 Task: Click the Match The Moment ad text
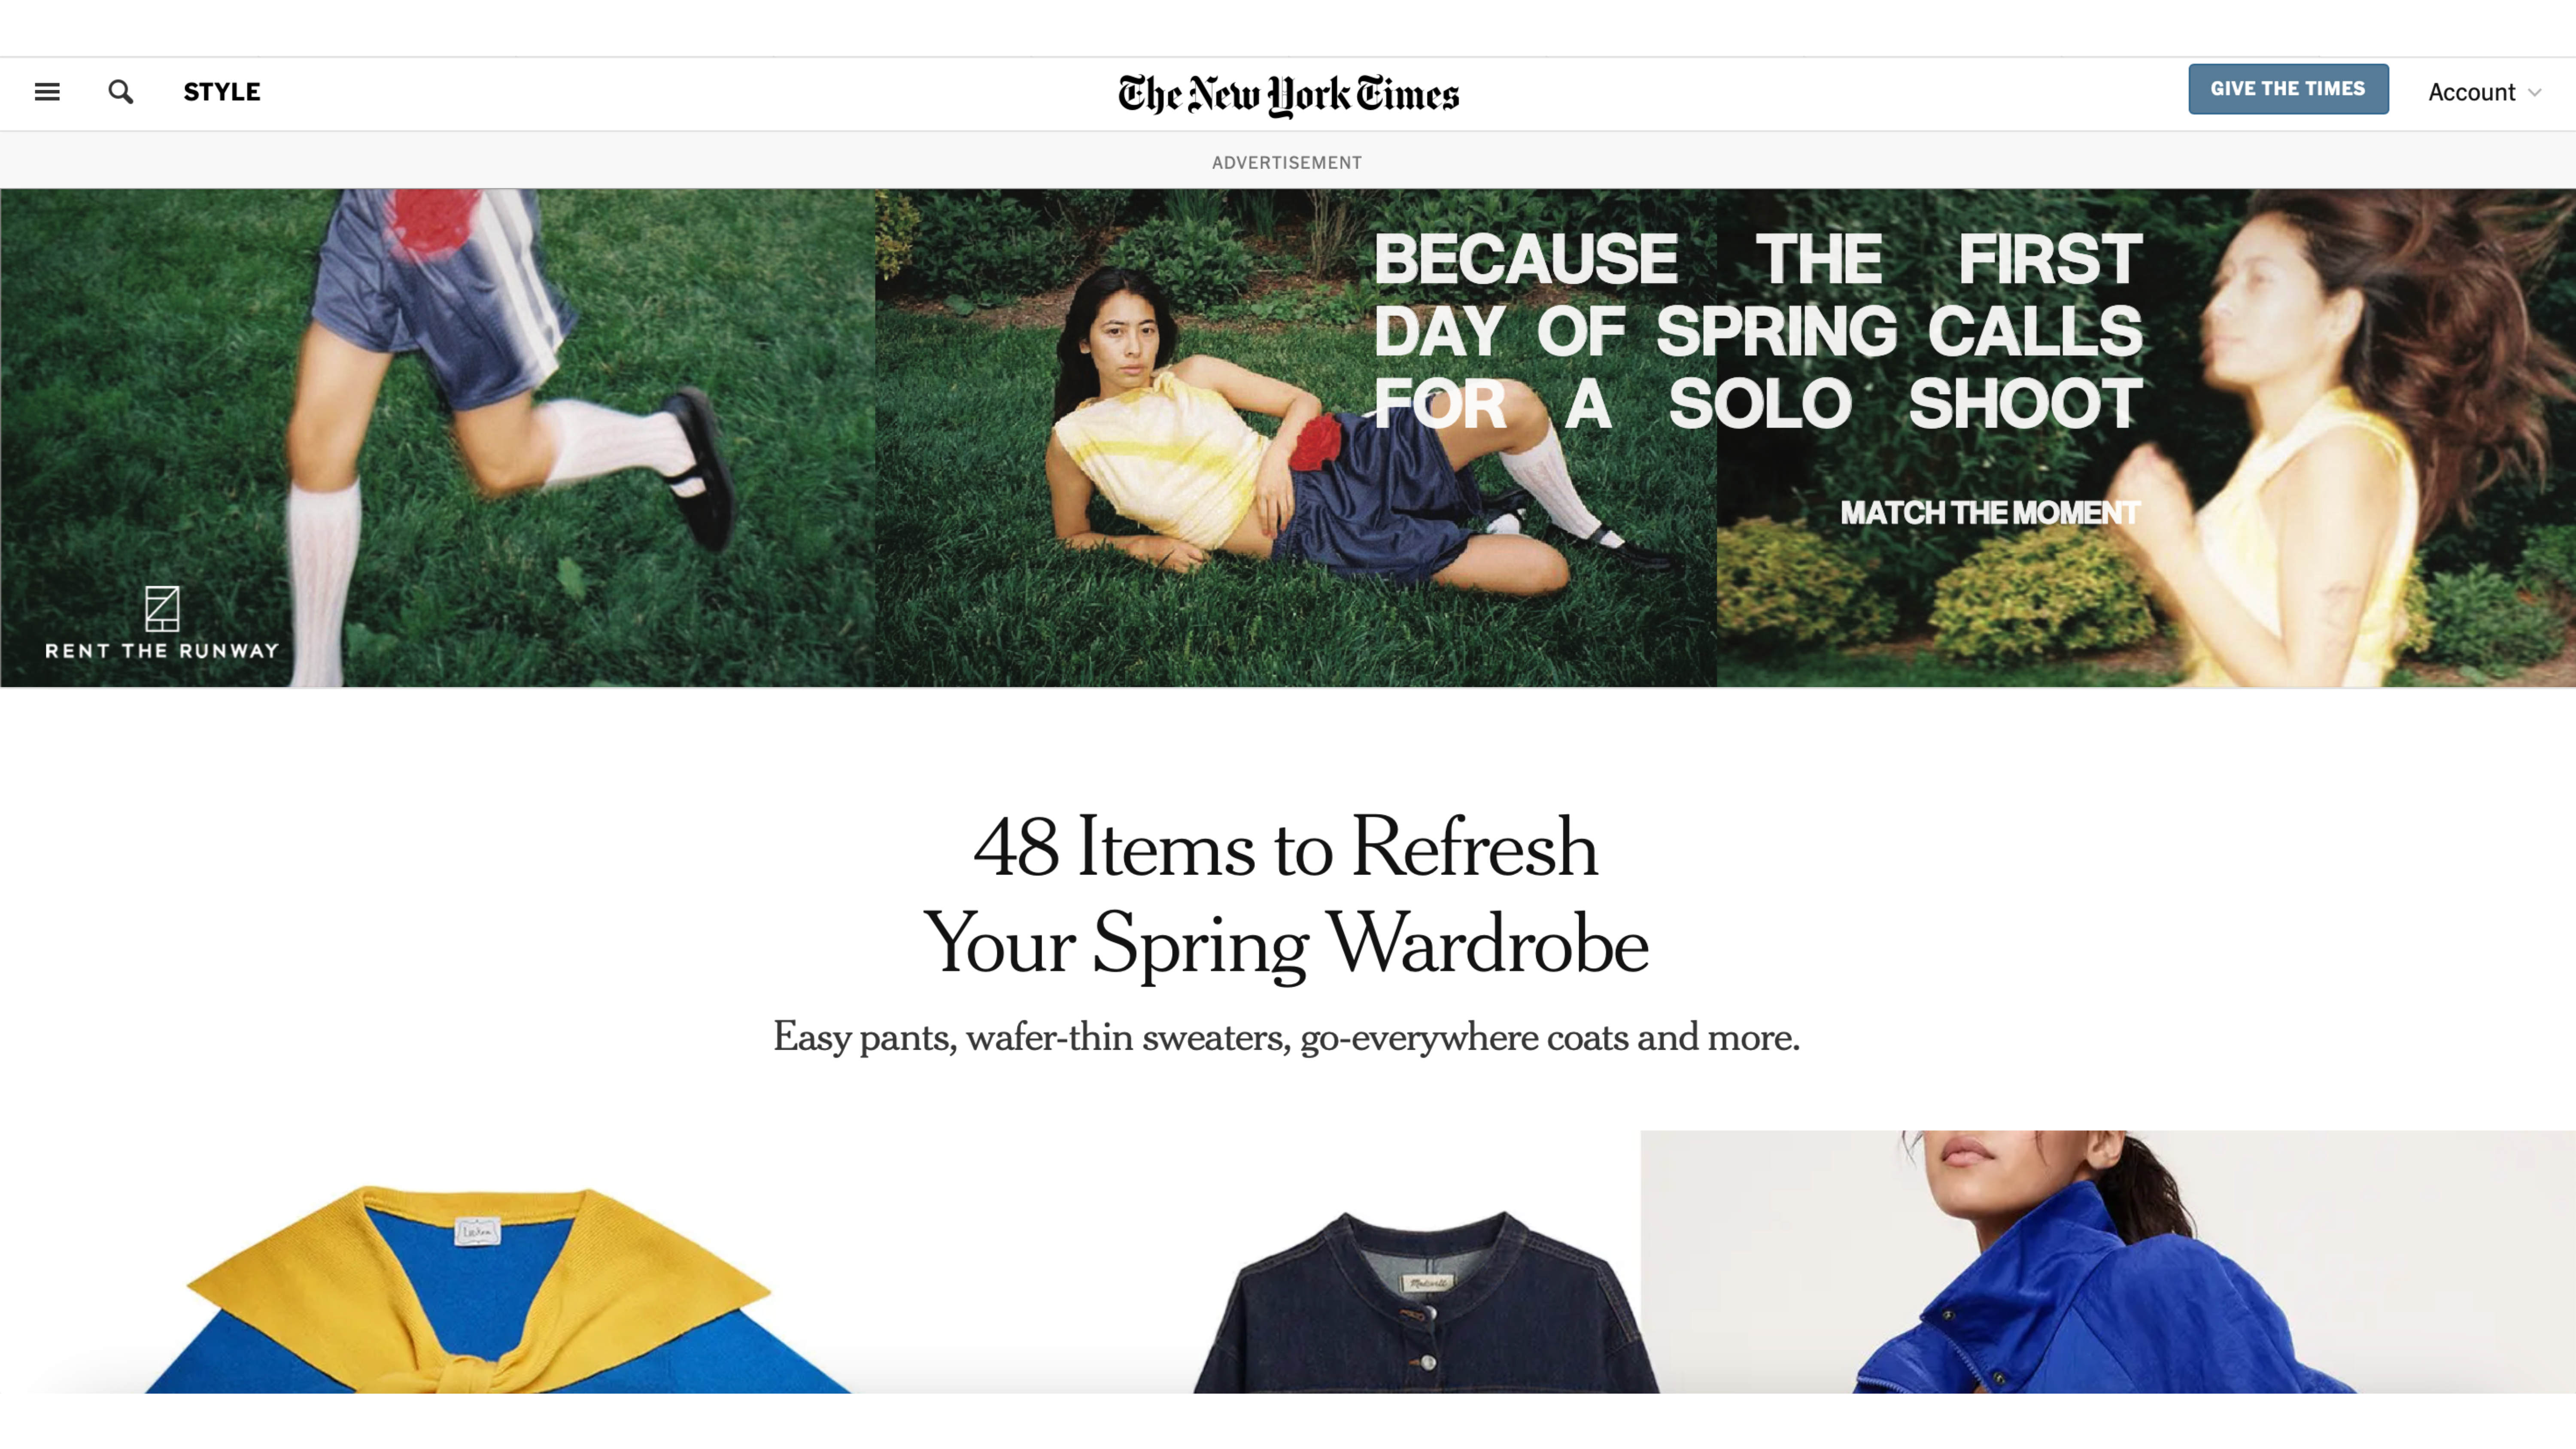[x=1990, y=513]
